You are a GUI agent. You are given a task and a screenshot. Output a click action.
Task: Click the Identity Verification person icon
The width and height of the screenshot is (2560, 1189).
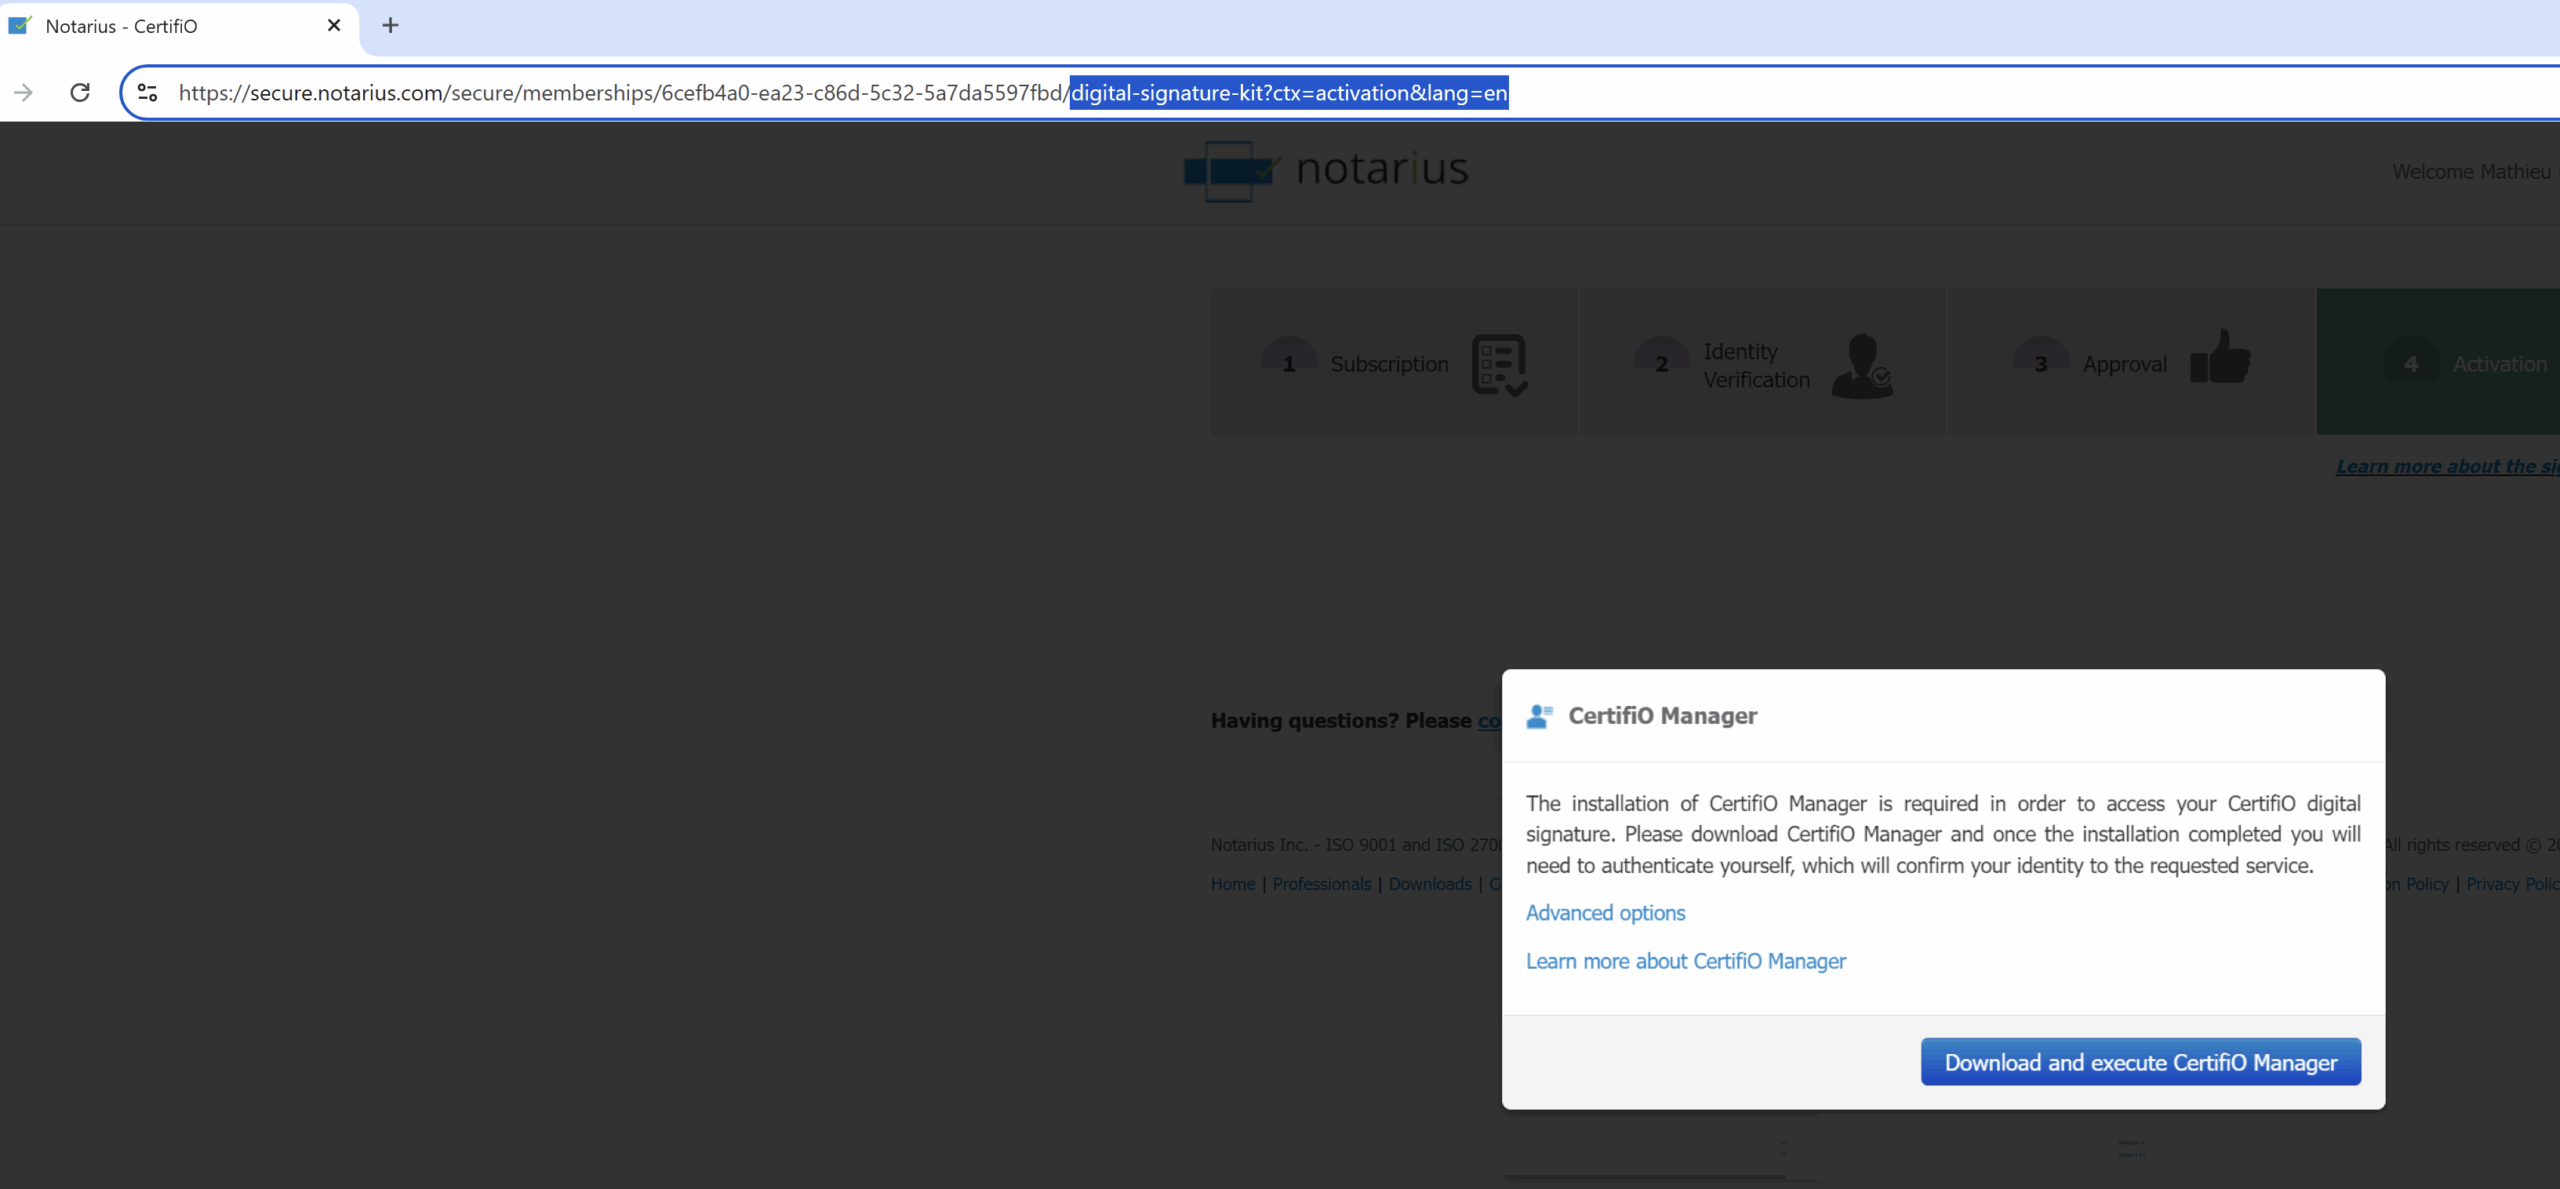point(1861,366)
